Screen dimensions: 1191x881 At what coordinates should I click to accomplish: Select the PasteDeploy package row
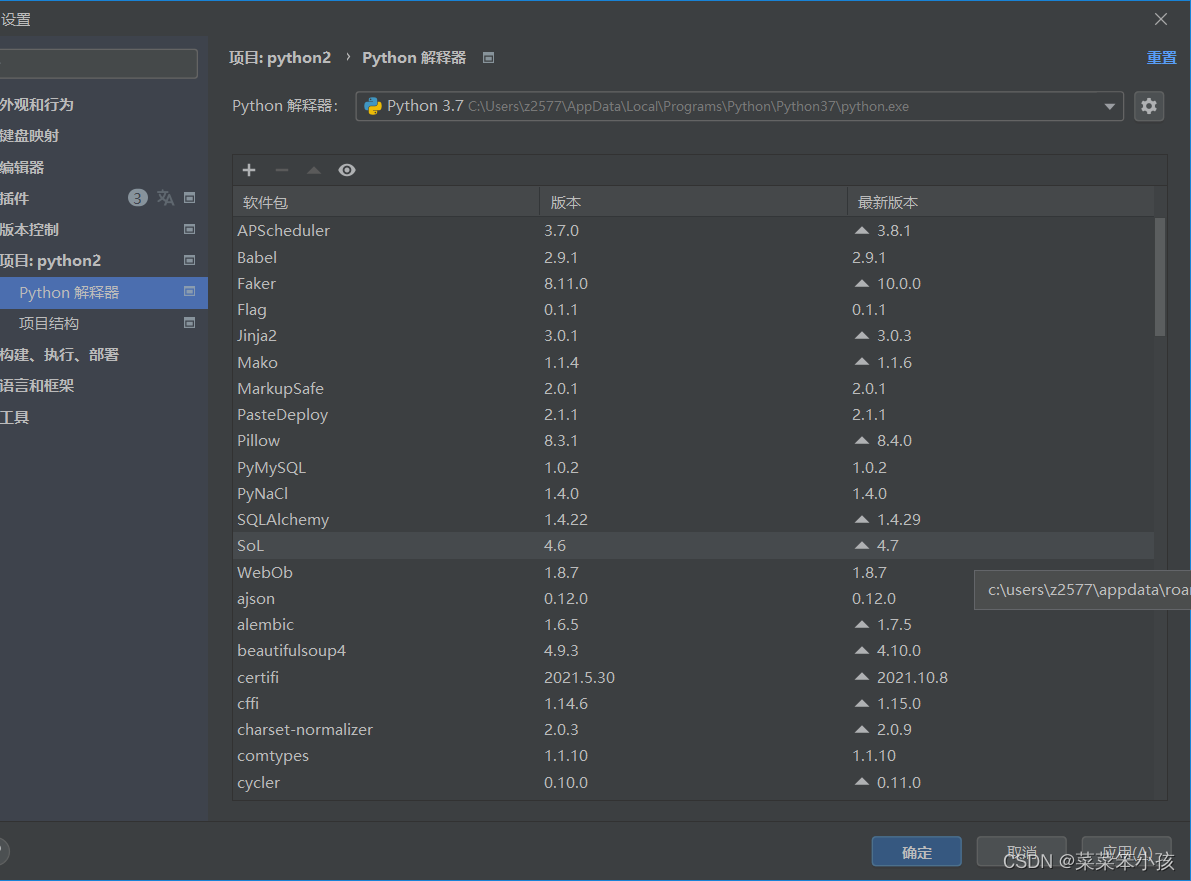pyautogui.click(x=693, y=415)
